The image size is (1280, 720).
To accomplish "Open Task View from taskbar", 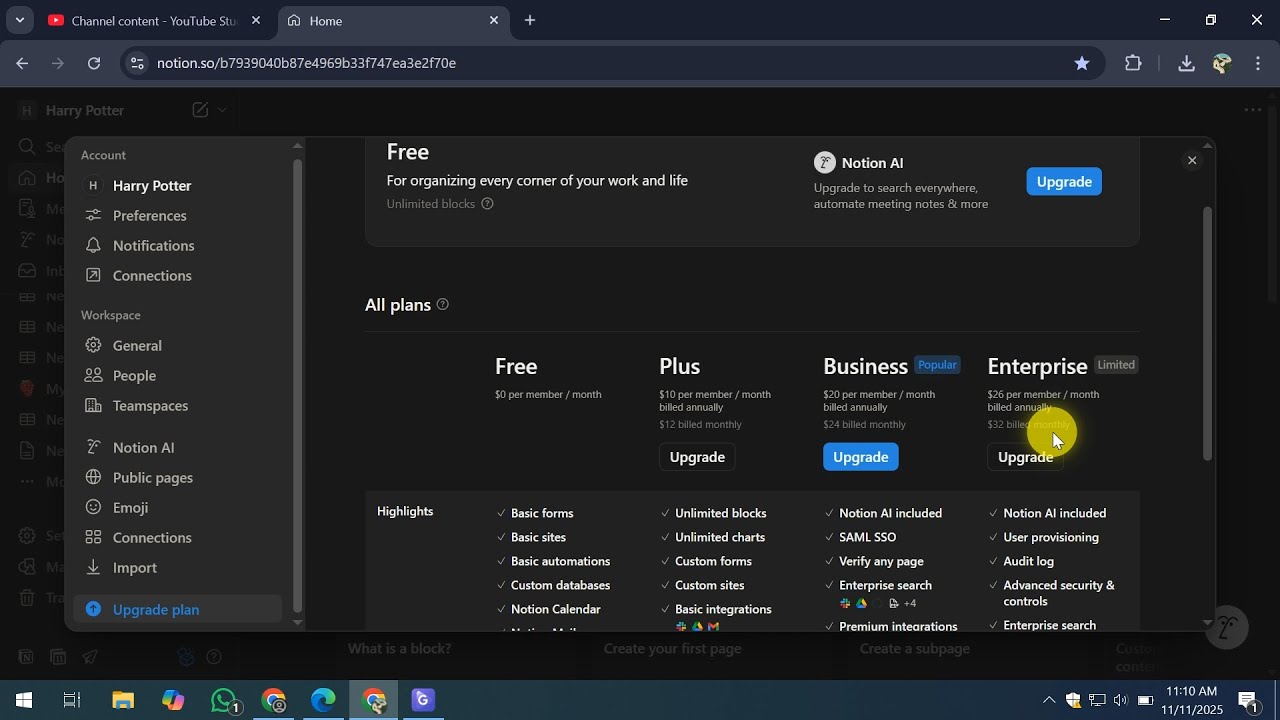I will 72,700.
